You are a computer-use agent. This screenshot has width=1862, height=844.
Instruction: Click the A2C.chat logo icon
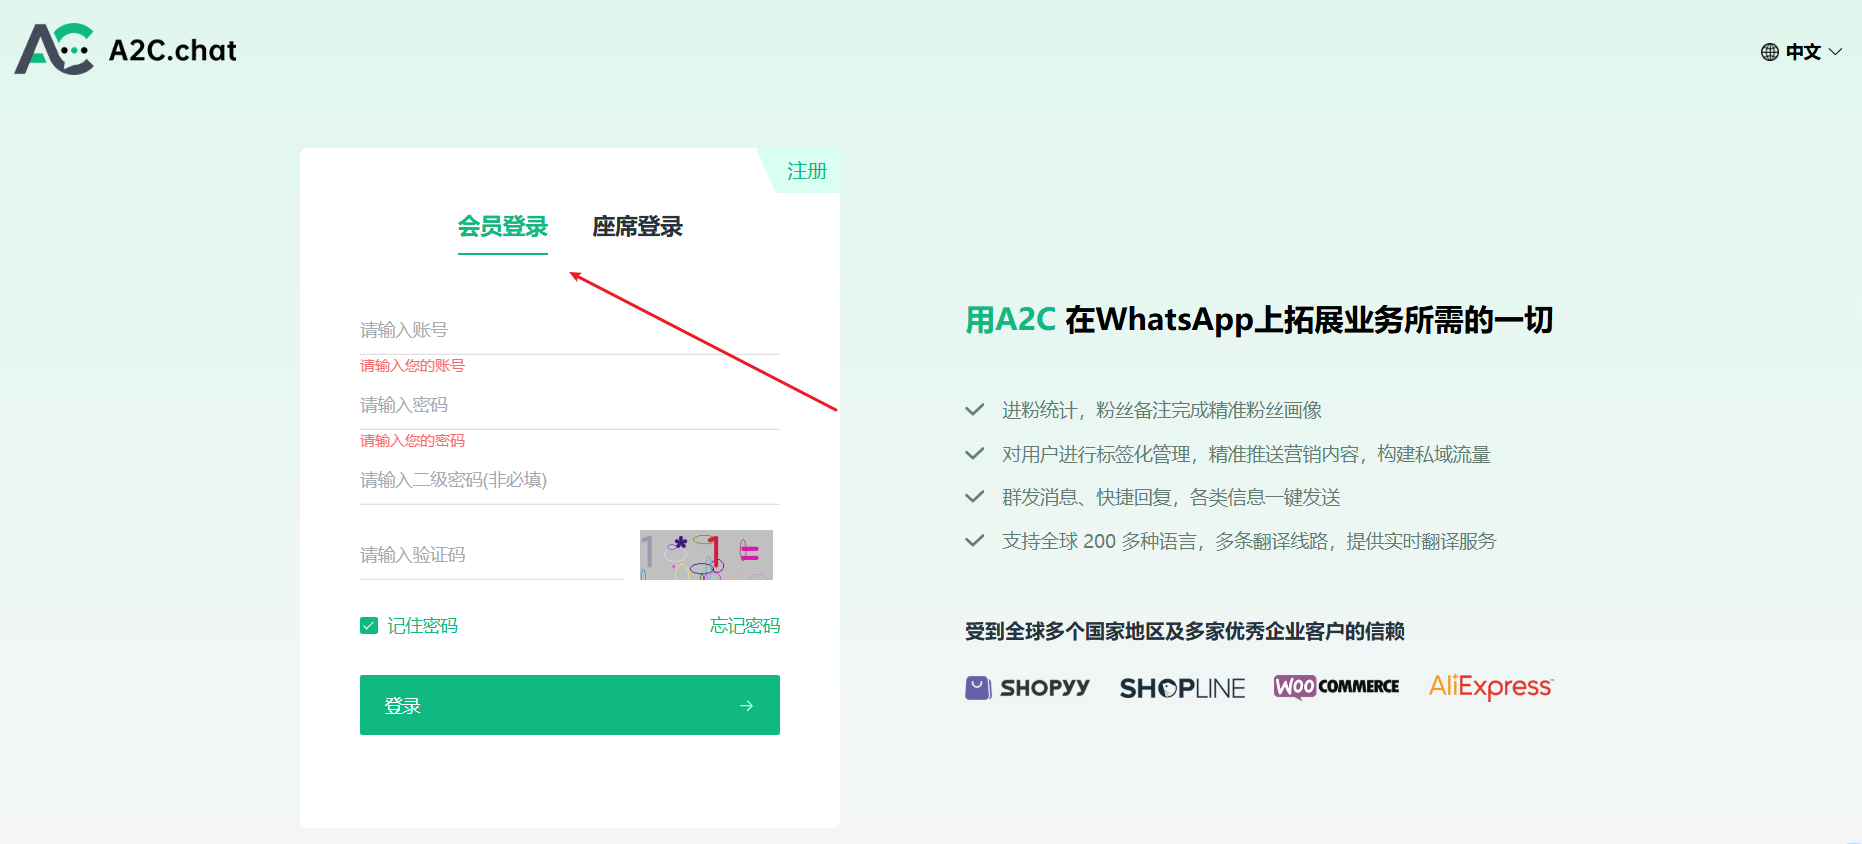pos(54,49)
